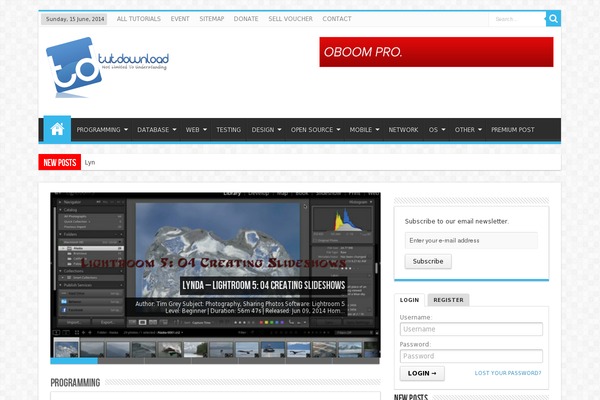Screen dimensions: 600x400
Task: Click the slider progress bar's blue segment
Action: (74, 361)
